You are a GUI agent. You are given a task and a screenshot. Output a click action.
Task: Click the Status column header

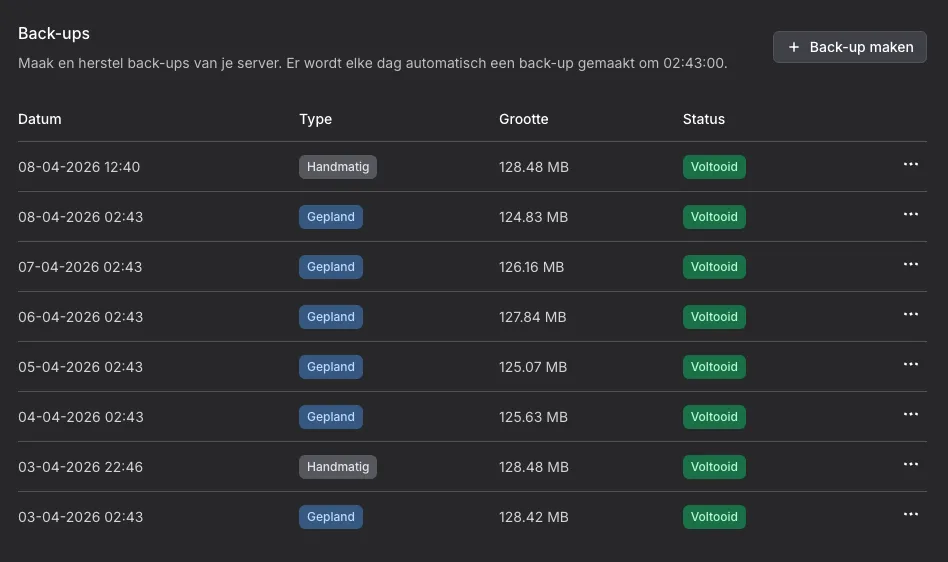[x=704, y=119]
